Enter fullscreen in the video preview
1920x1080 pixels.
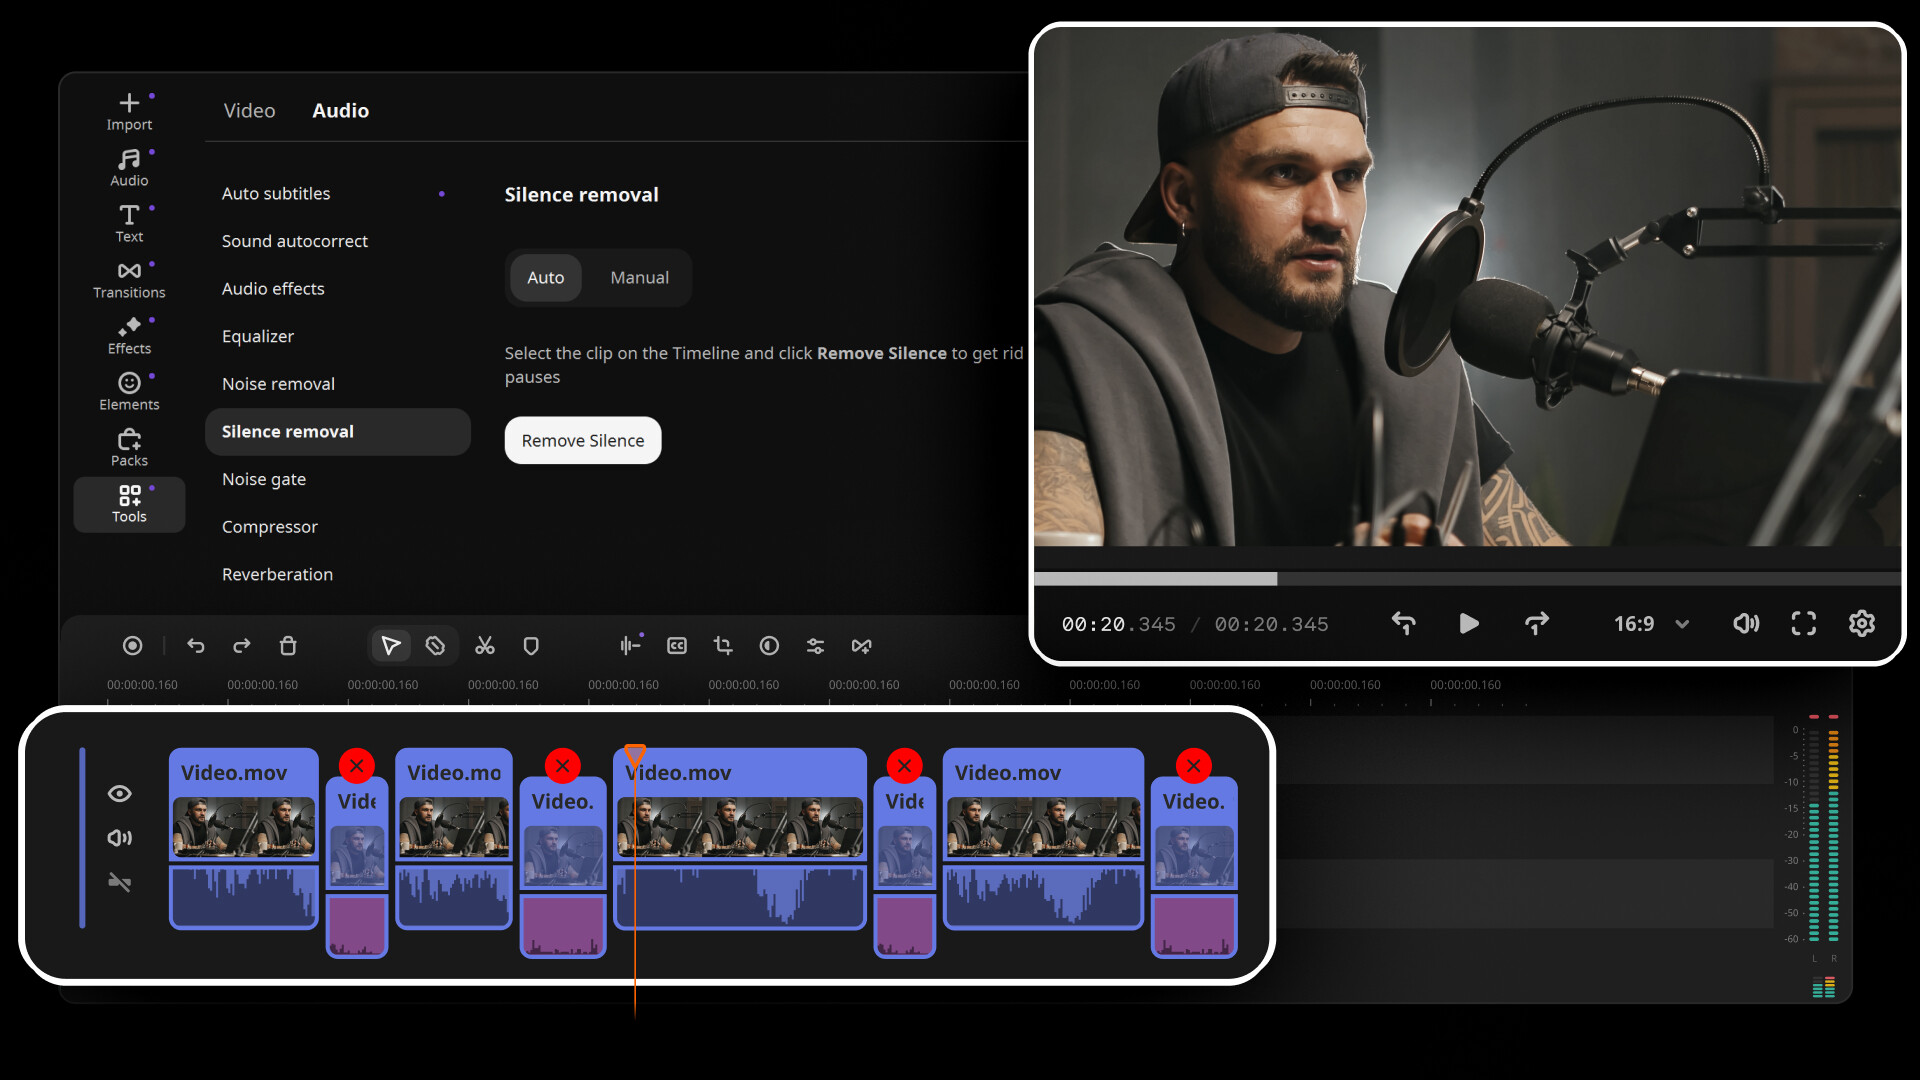pos(1803,623)
